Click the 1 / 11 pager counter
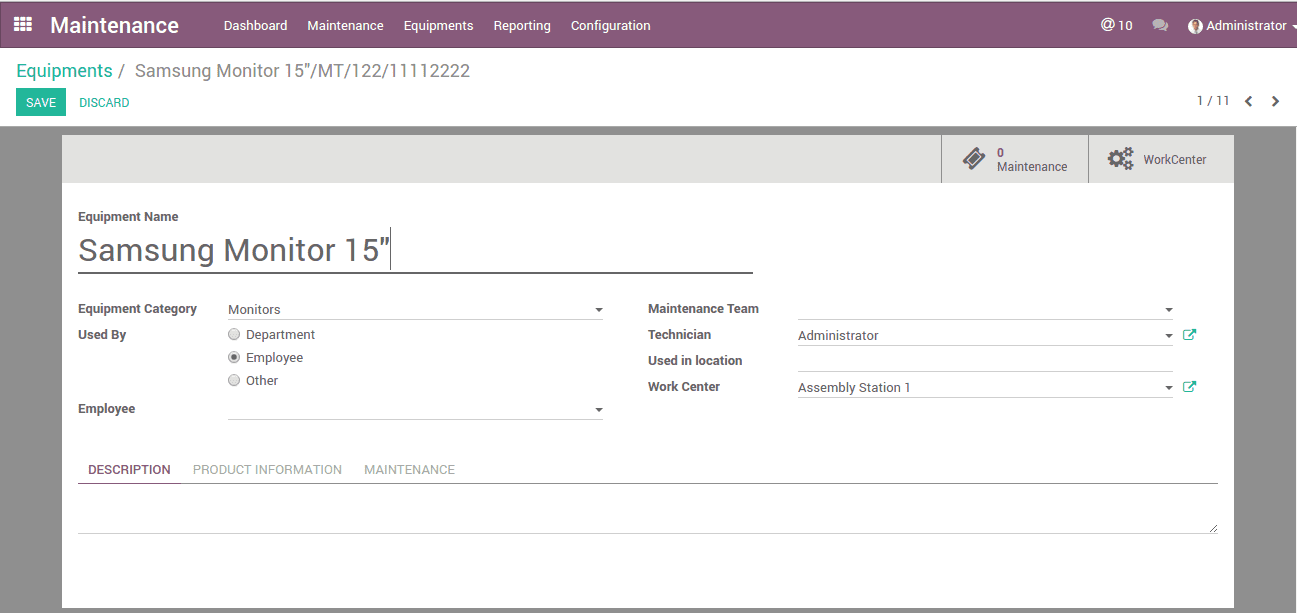Screen dimensions: 1297x613 coord(1213,101)
